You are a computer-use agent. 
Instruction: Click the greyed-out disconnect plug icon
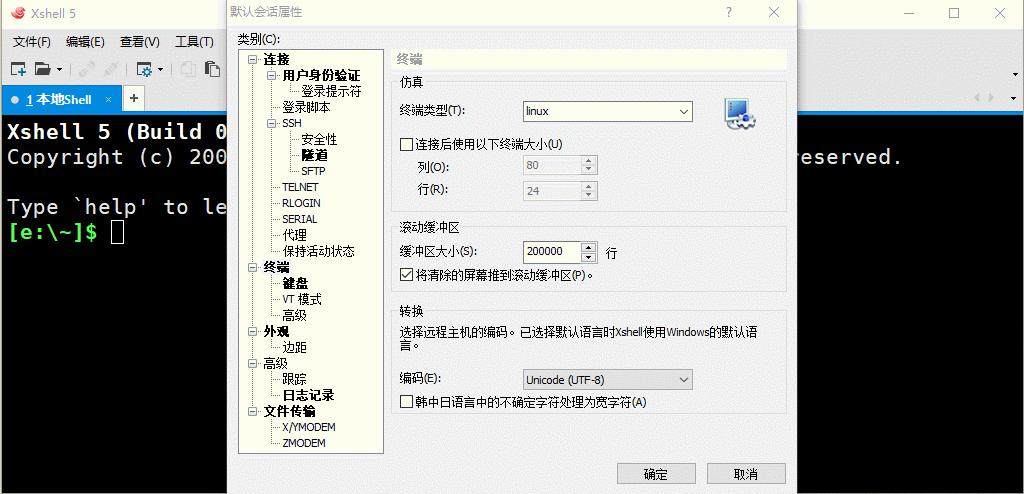point(111,69)
